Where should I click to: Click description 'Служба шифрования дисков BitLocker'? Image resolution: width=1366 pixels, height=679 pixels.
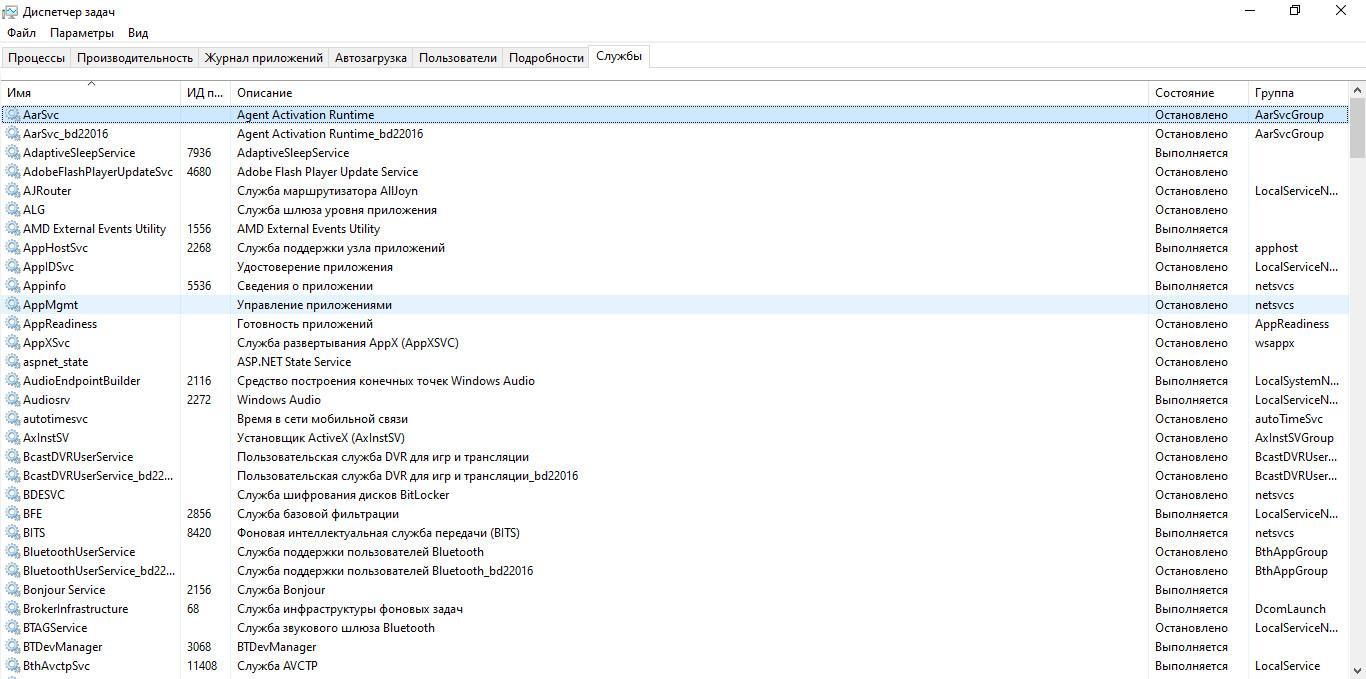343,495
